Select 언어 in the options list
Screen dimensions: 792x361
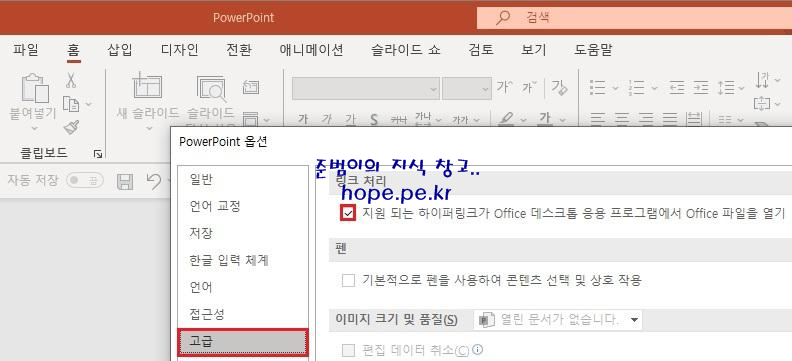point(243,287)
